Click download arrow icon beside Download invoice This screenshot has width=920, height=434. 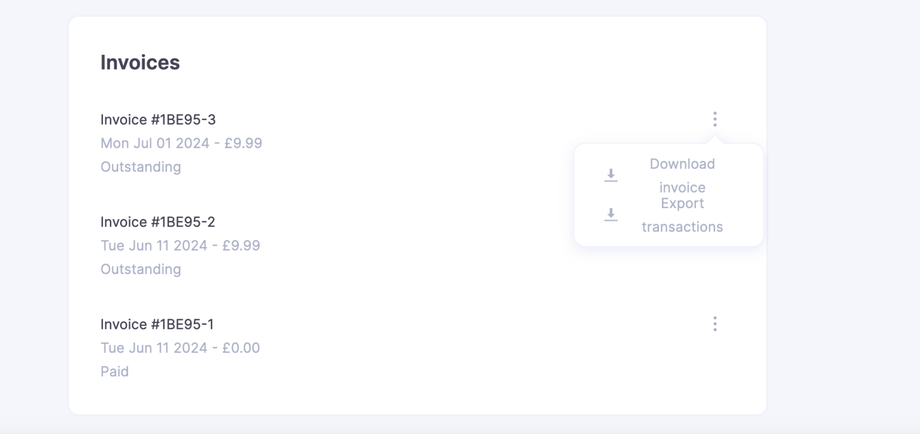(x=611, y=176)
